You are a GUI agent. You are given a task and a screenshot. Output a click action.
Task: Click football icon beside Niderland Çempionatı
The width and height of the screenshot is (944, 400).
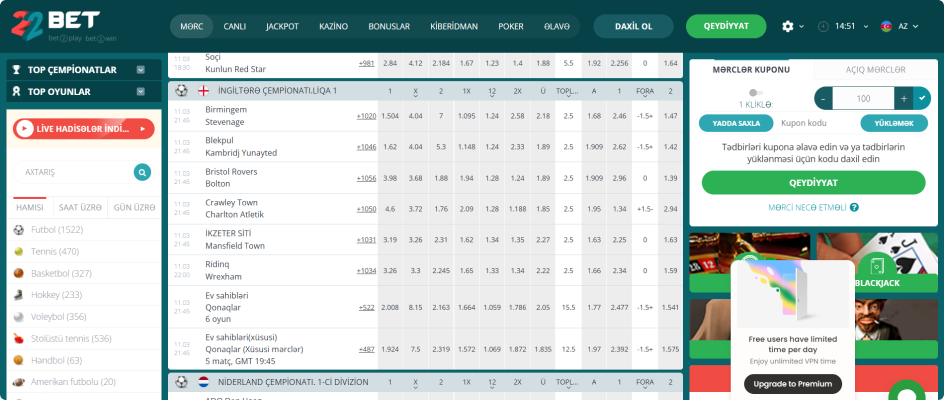[181, 382]
